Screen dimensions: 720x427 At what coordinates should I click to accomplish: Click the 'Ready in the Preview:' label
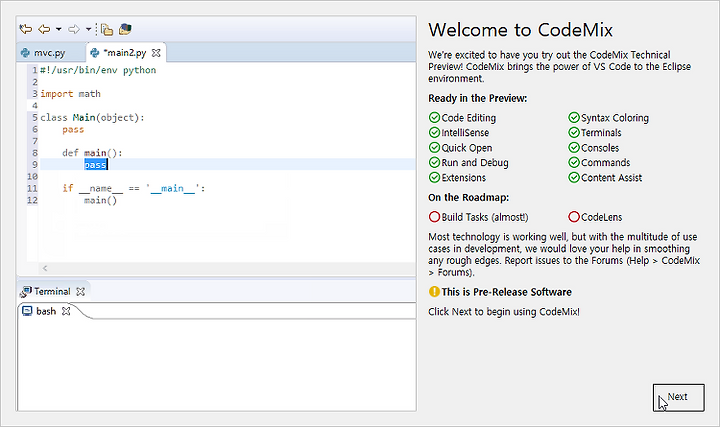478,99
